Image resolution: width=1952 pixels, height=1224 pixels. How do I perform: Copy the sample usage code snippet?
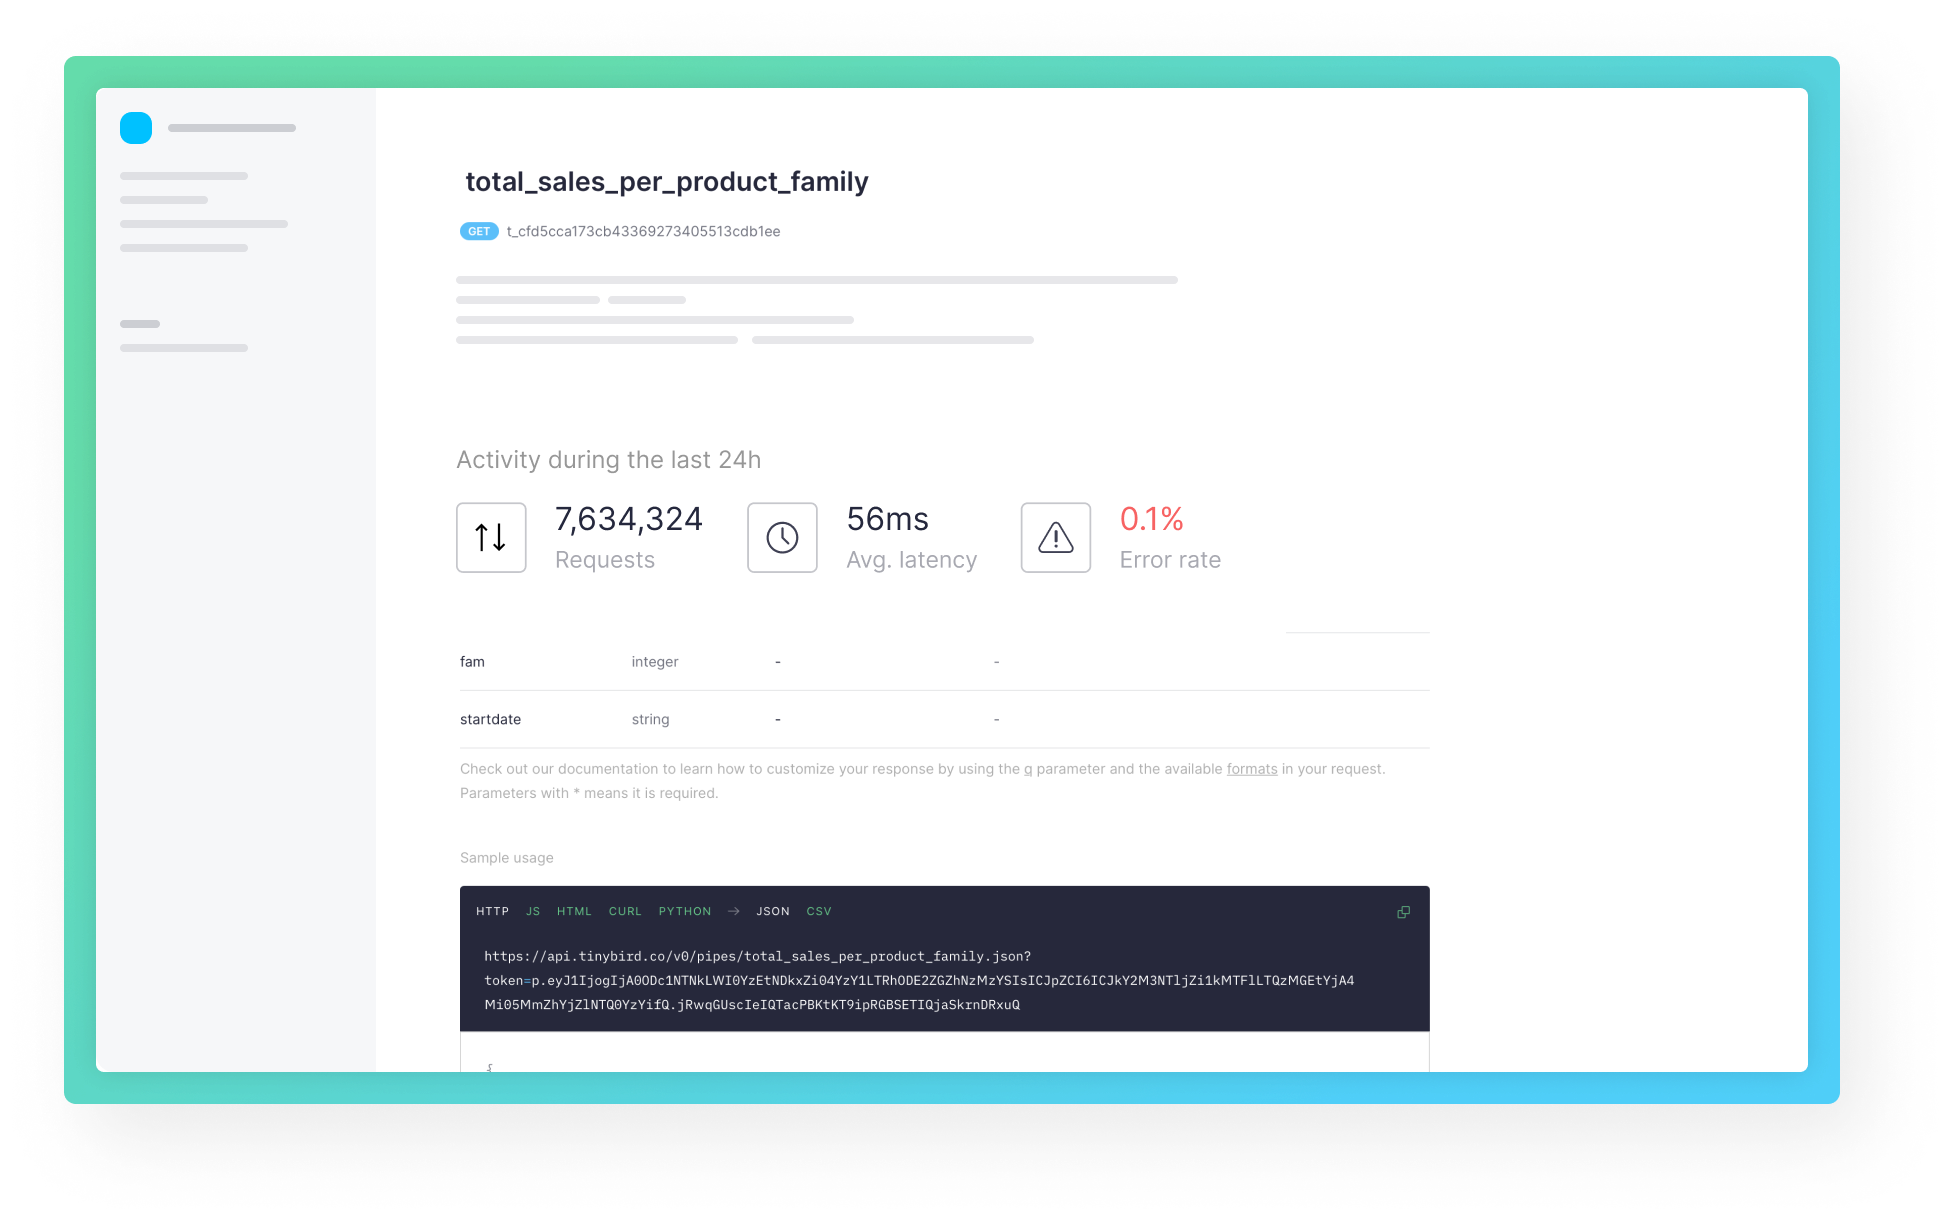coord(1403,912)
